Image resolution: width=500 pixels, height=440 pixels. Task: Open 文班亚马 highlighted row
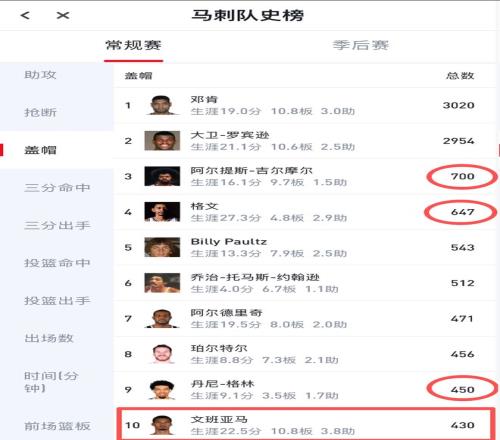[305, 424]
